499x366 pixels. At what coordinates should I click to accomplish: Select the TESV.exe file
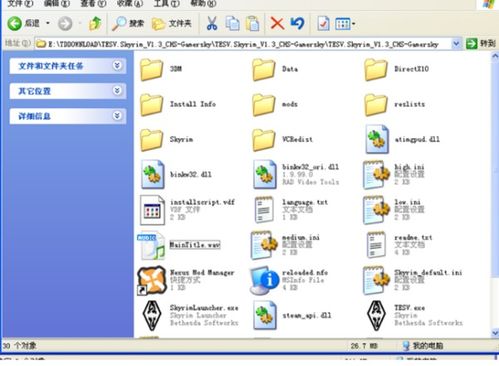tap(414, 315)
